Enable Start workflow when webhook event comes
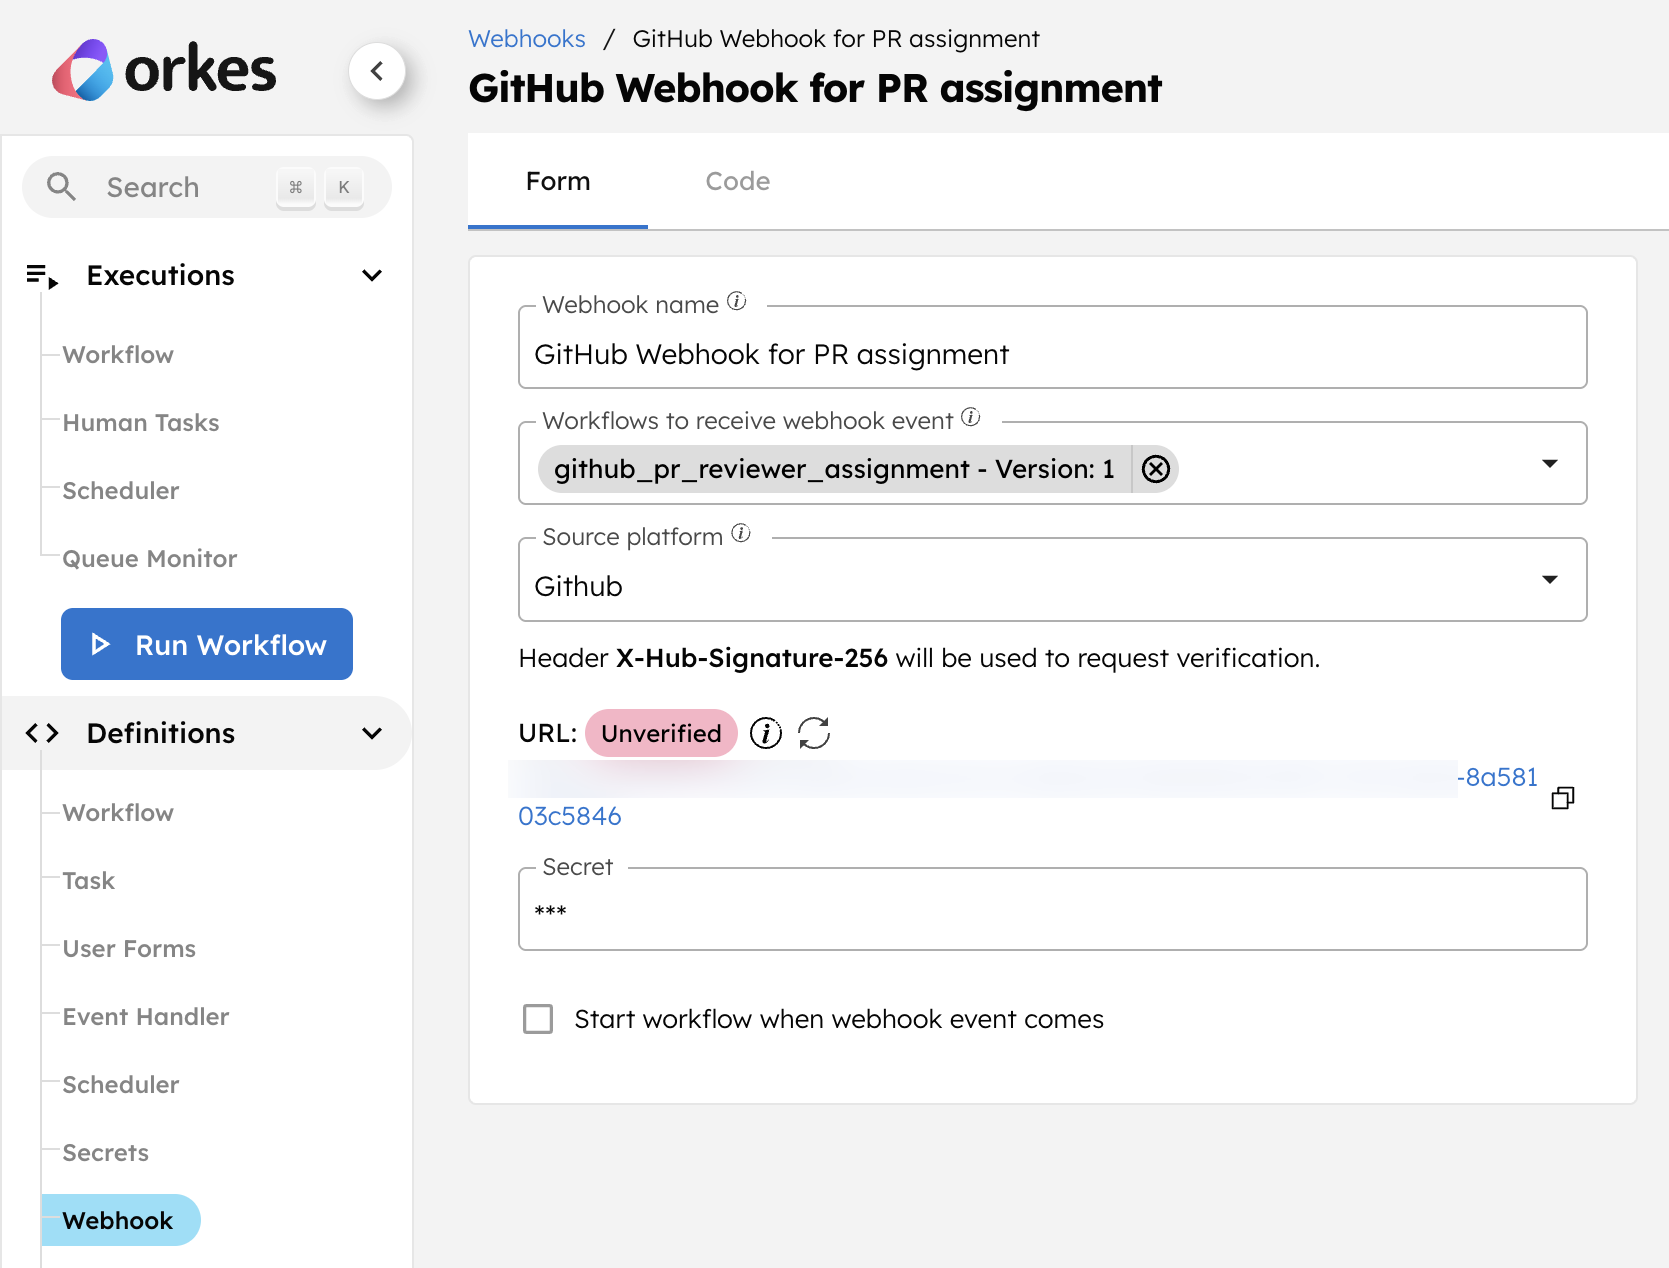 [538, 1018]
